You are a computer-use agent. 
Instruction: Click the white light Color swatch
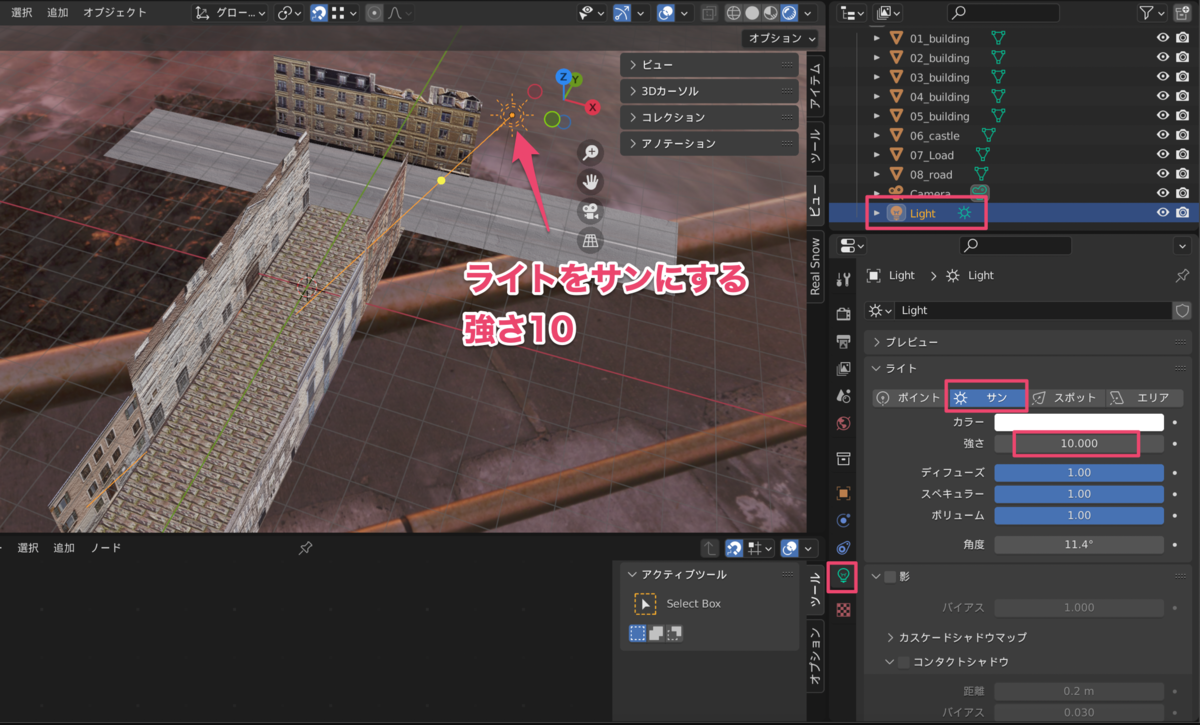click(1080, 422)
